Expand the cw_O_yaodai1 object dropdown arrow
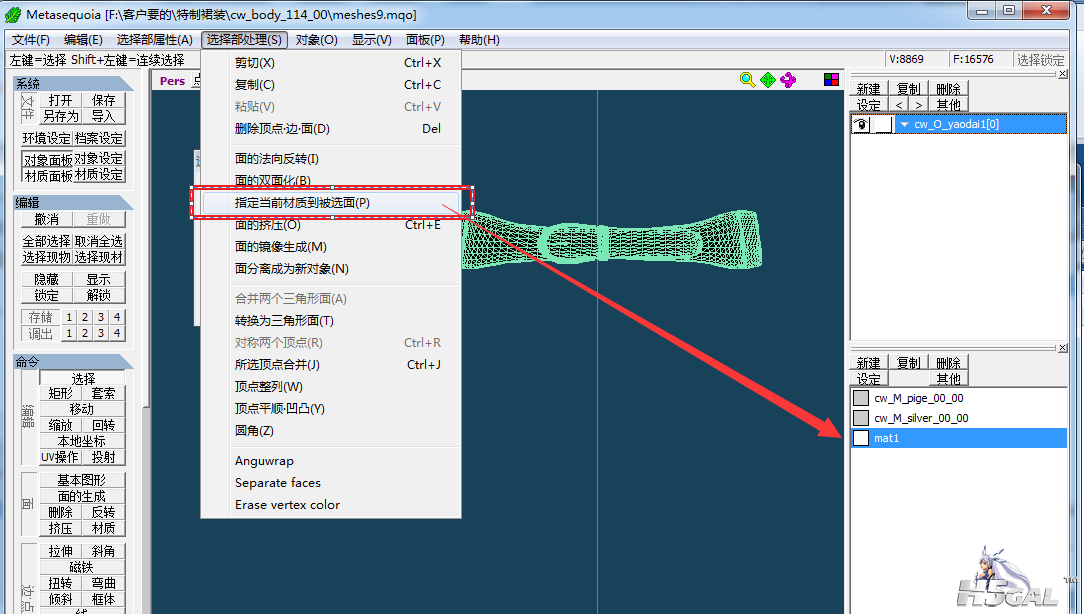1084x614 pixels. tap(904, 125)
